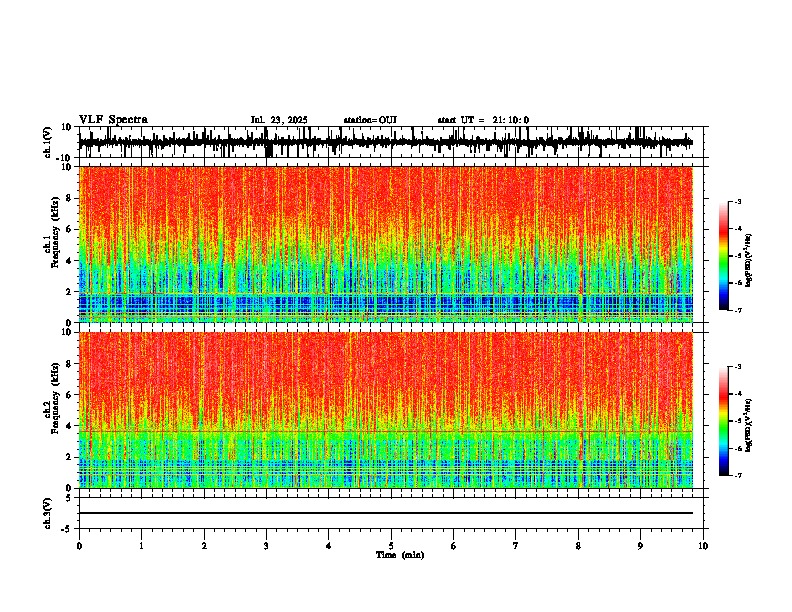
Task: Click the "-3" label on ch.1 colorbar
Action: (737, 201)
